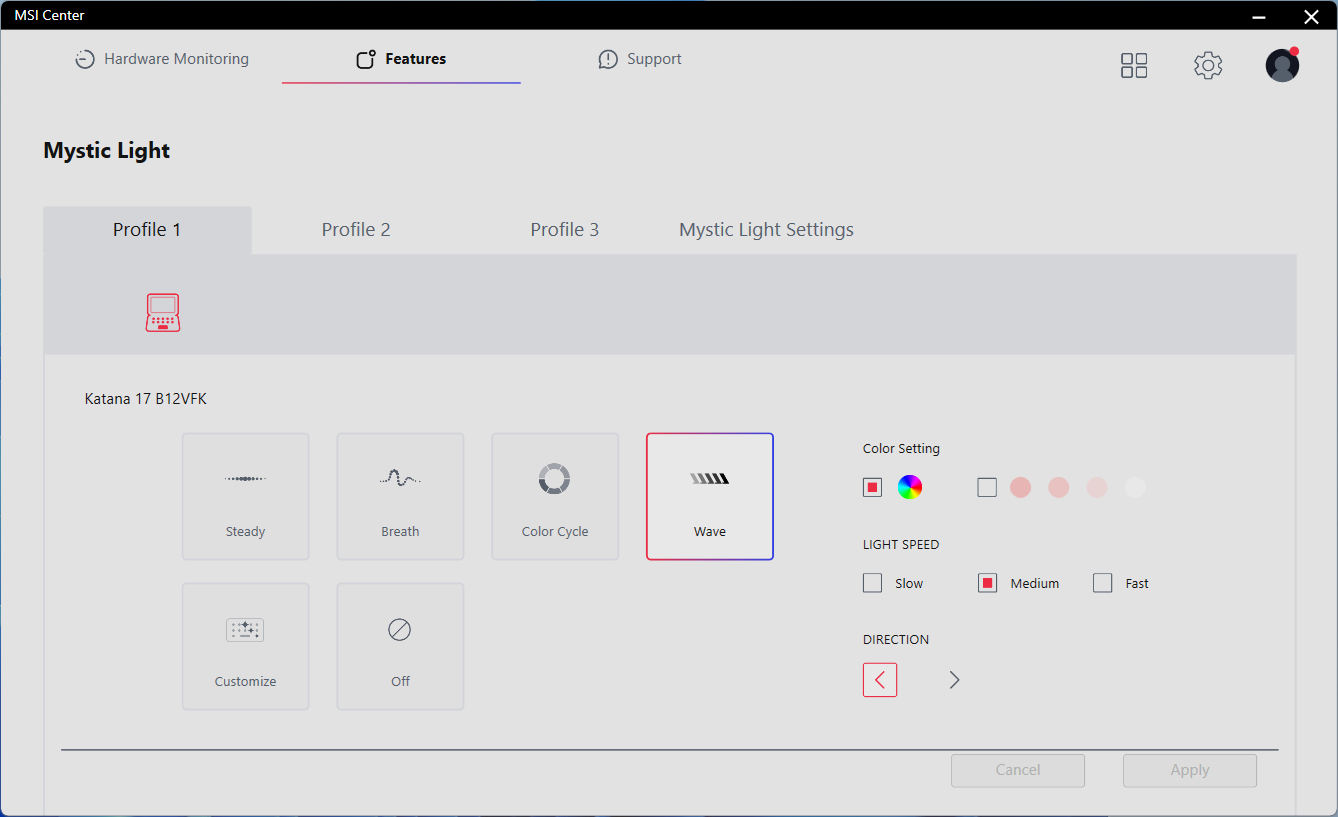The image size is (1338, 817).
Task: Select Profile 1 tab
Action: 147,230
